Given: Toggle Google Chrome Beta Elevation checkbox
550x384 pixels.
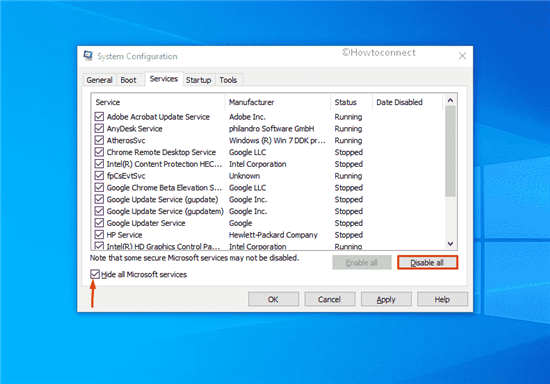Looking at the screenshot, I should pyautogui.click(x=99, y=188).
